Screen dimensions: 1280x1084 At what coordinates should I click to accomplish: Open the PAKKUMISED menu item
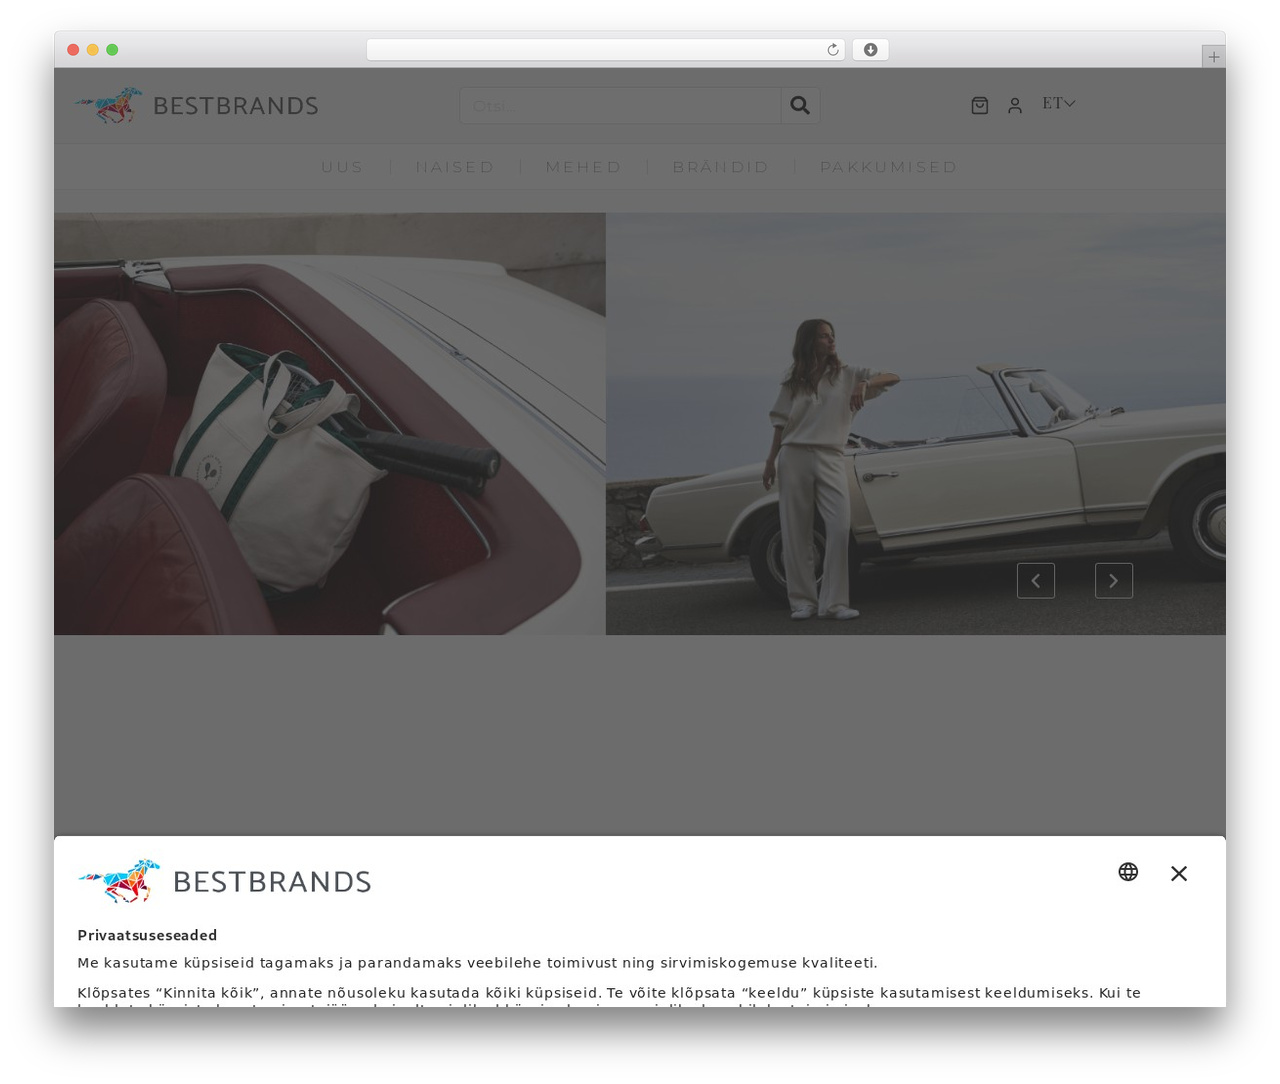click(889, 167)
